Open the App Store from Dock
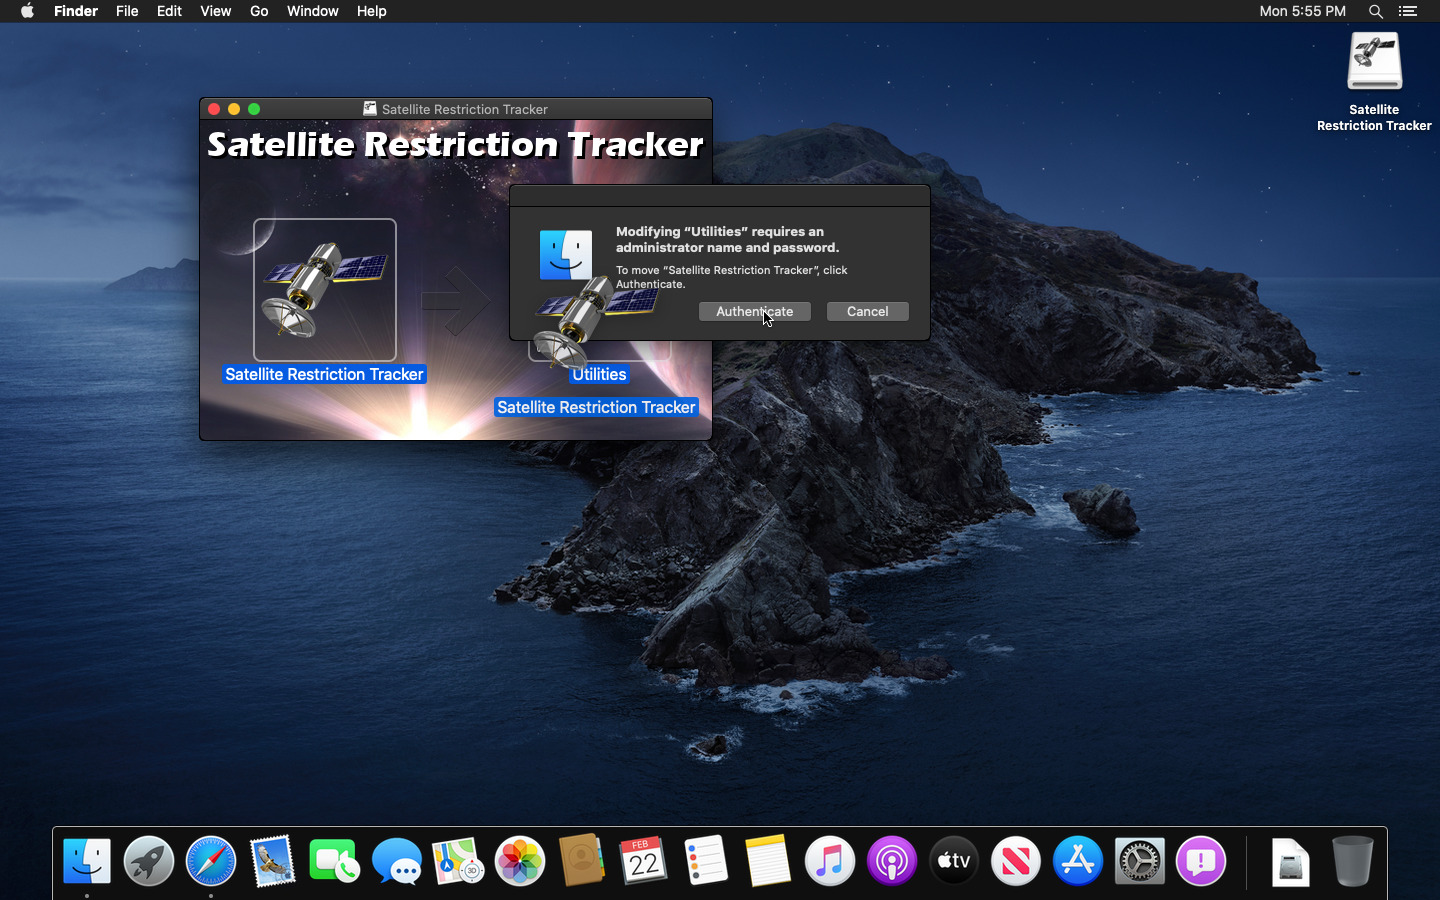Viewport: 1440px width, 900px height. click(1078, 861)
